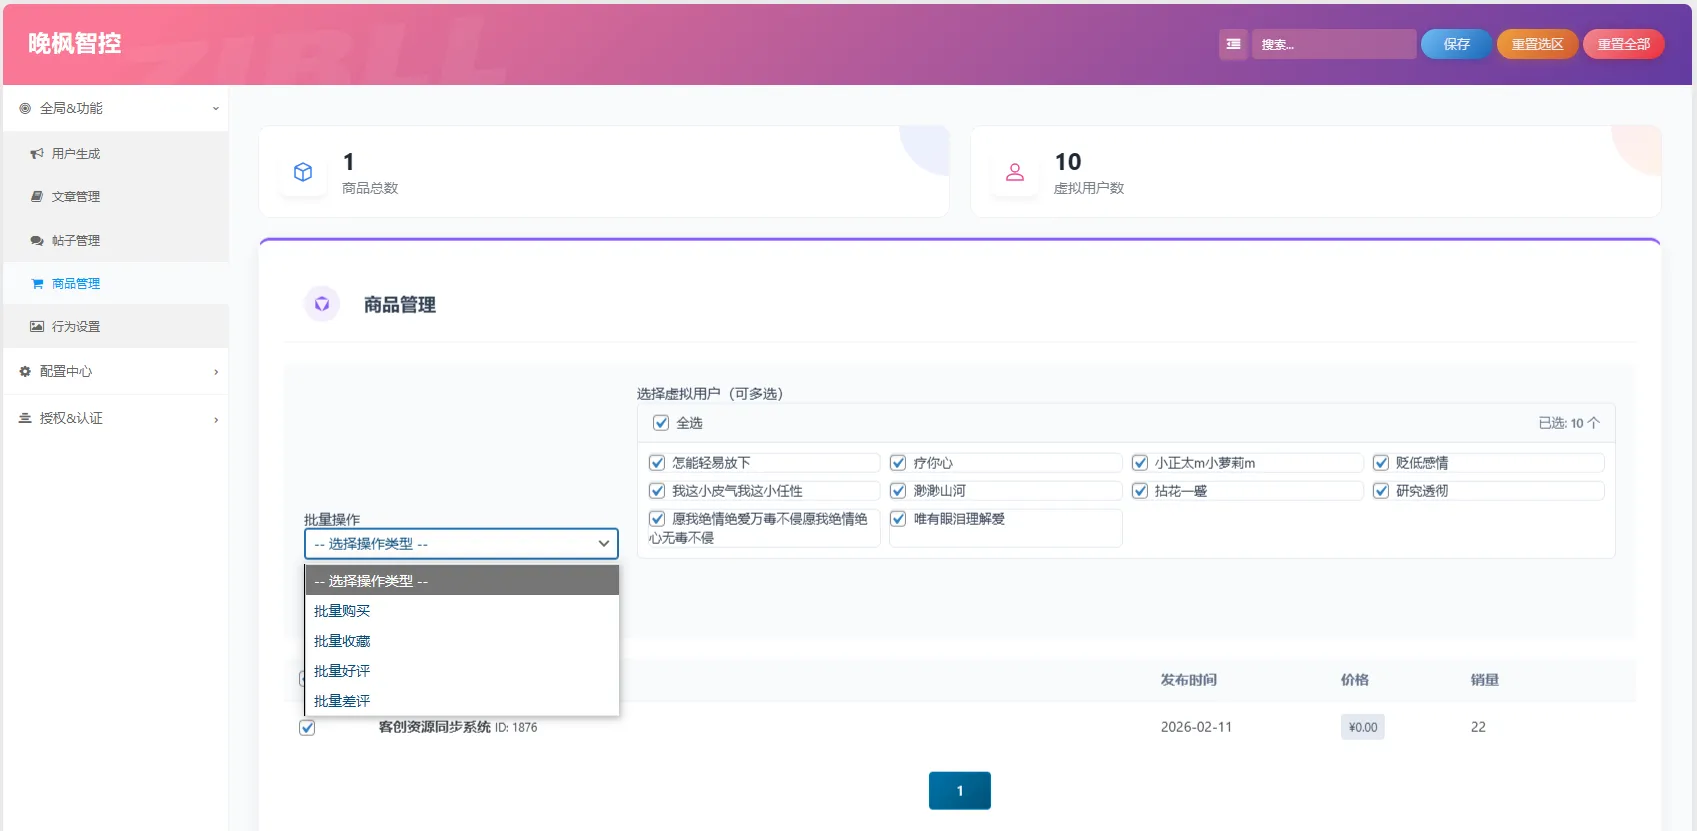Click the list toggle icon beside search
The image size is (1697, 831).
click(x=1233, y=44)
